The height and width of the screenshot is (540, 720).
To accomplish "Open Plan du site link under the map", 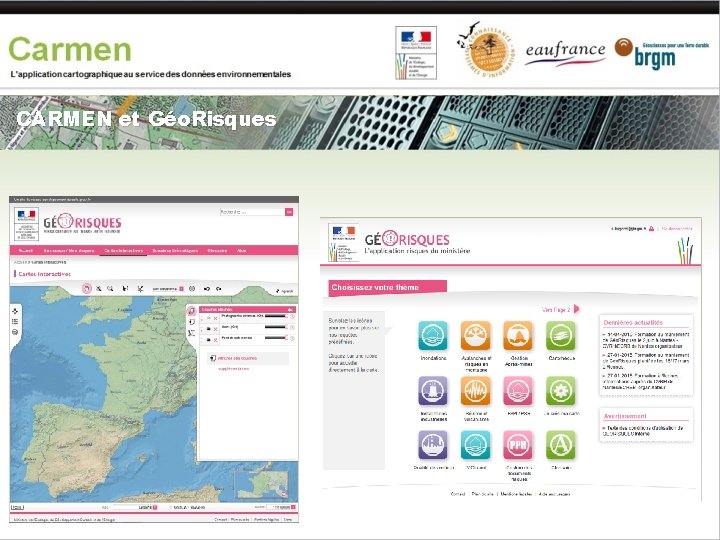I will point(240,519).
